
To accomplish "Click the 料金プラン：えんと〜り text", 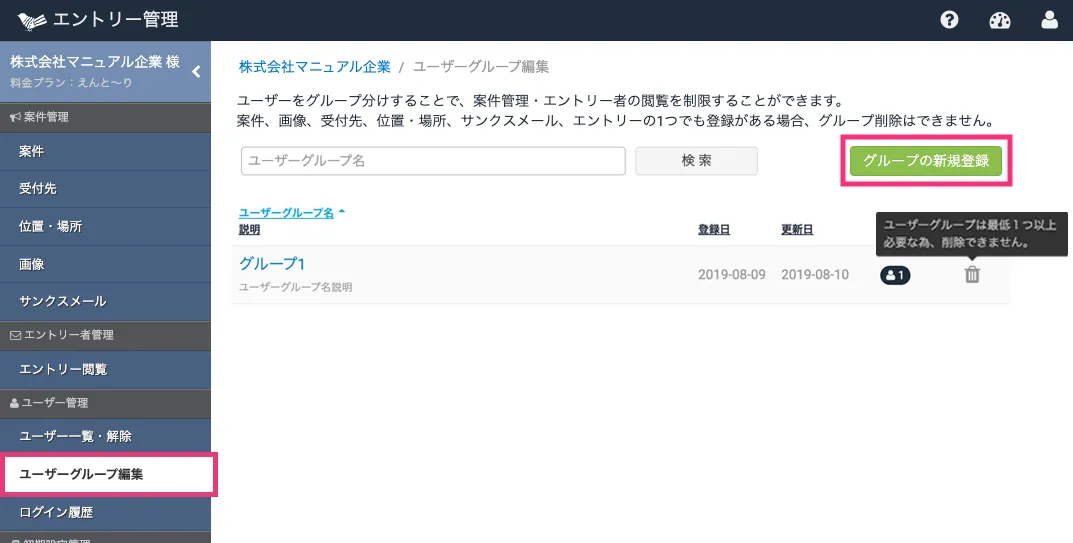I will [71, 83].
